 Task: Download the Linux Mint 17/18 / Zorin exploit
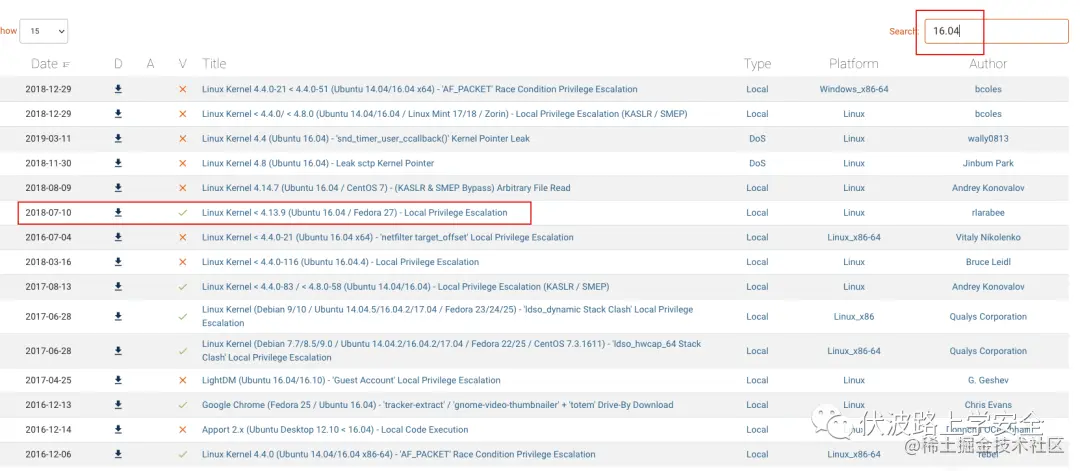click(118, 114)
